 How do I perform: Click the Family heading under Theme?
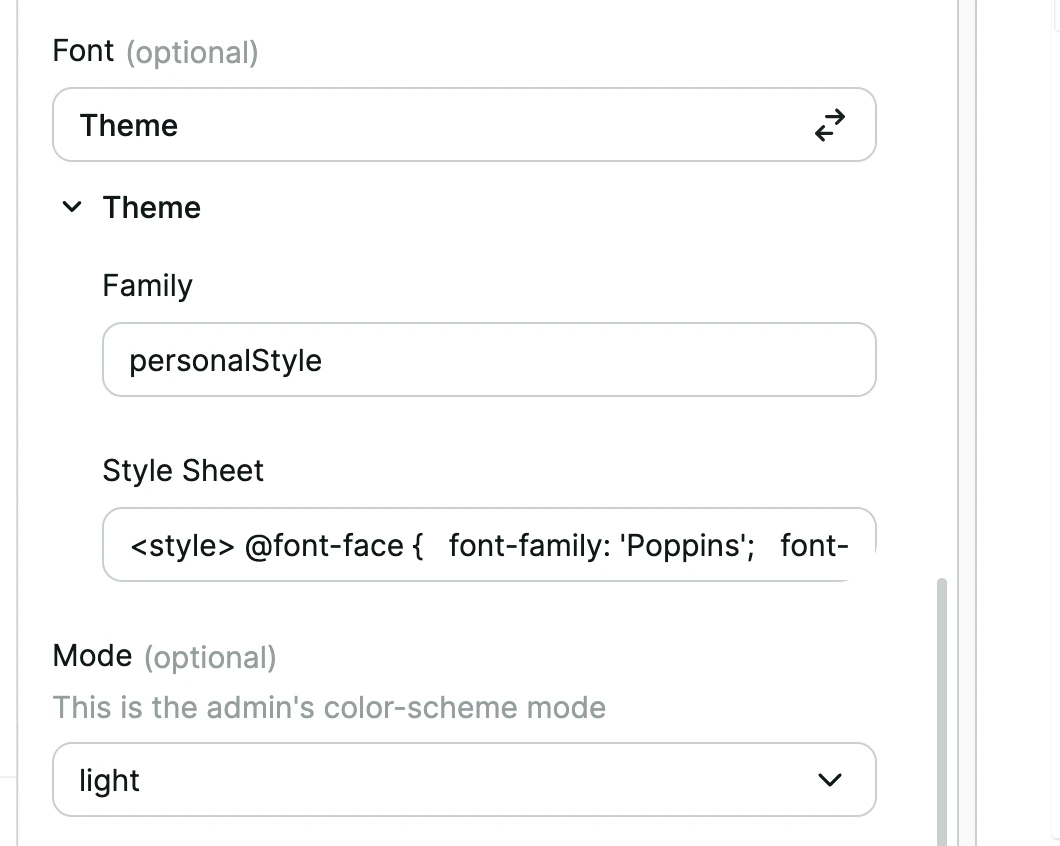147,285
